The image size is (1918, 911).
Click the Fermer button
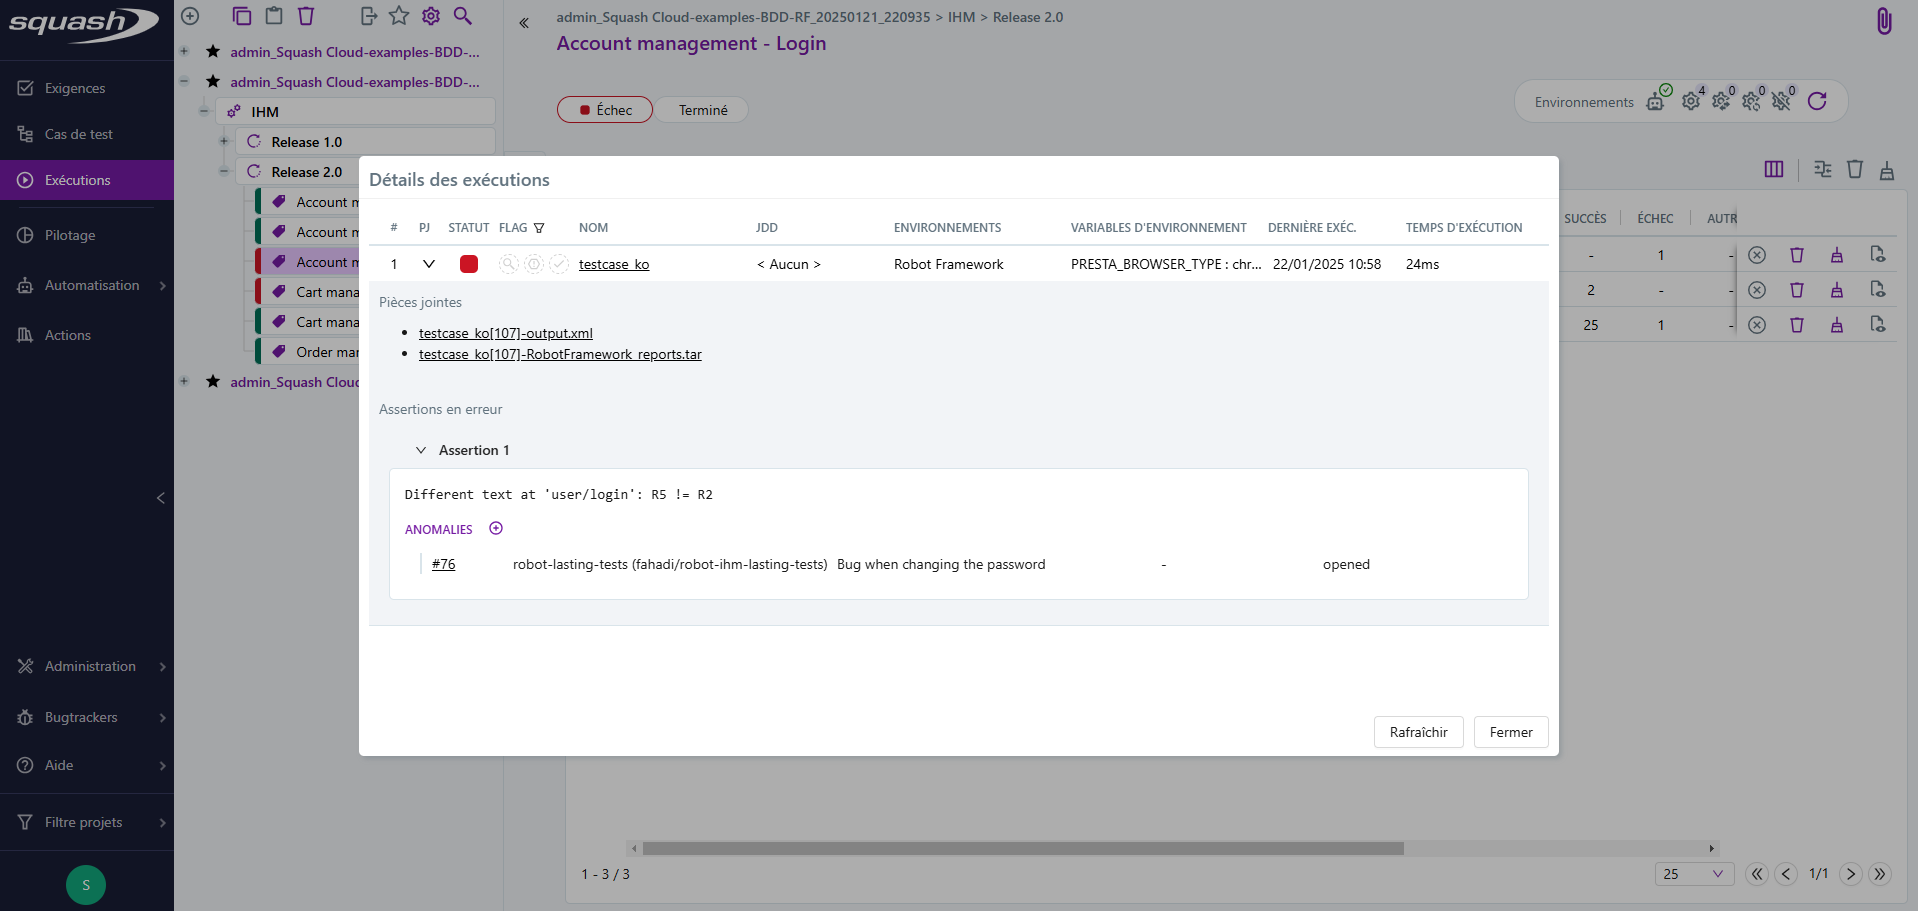1510,732
